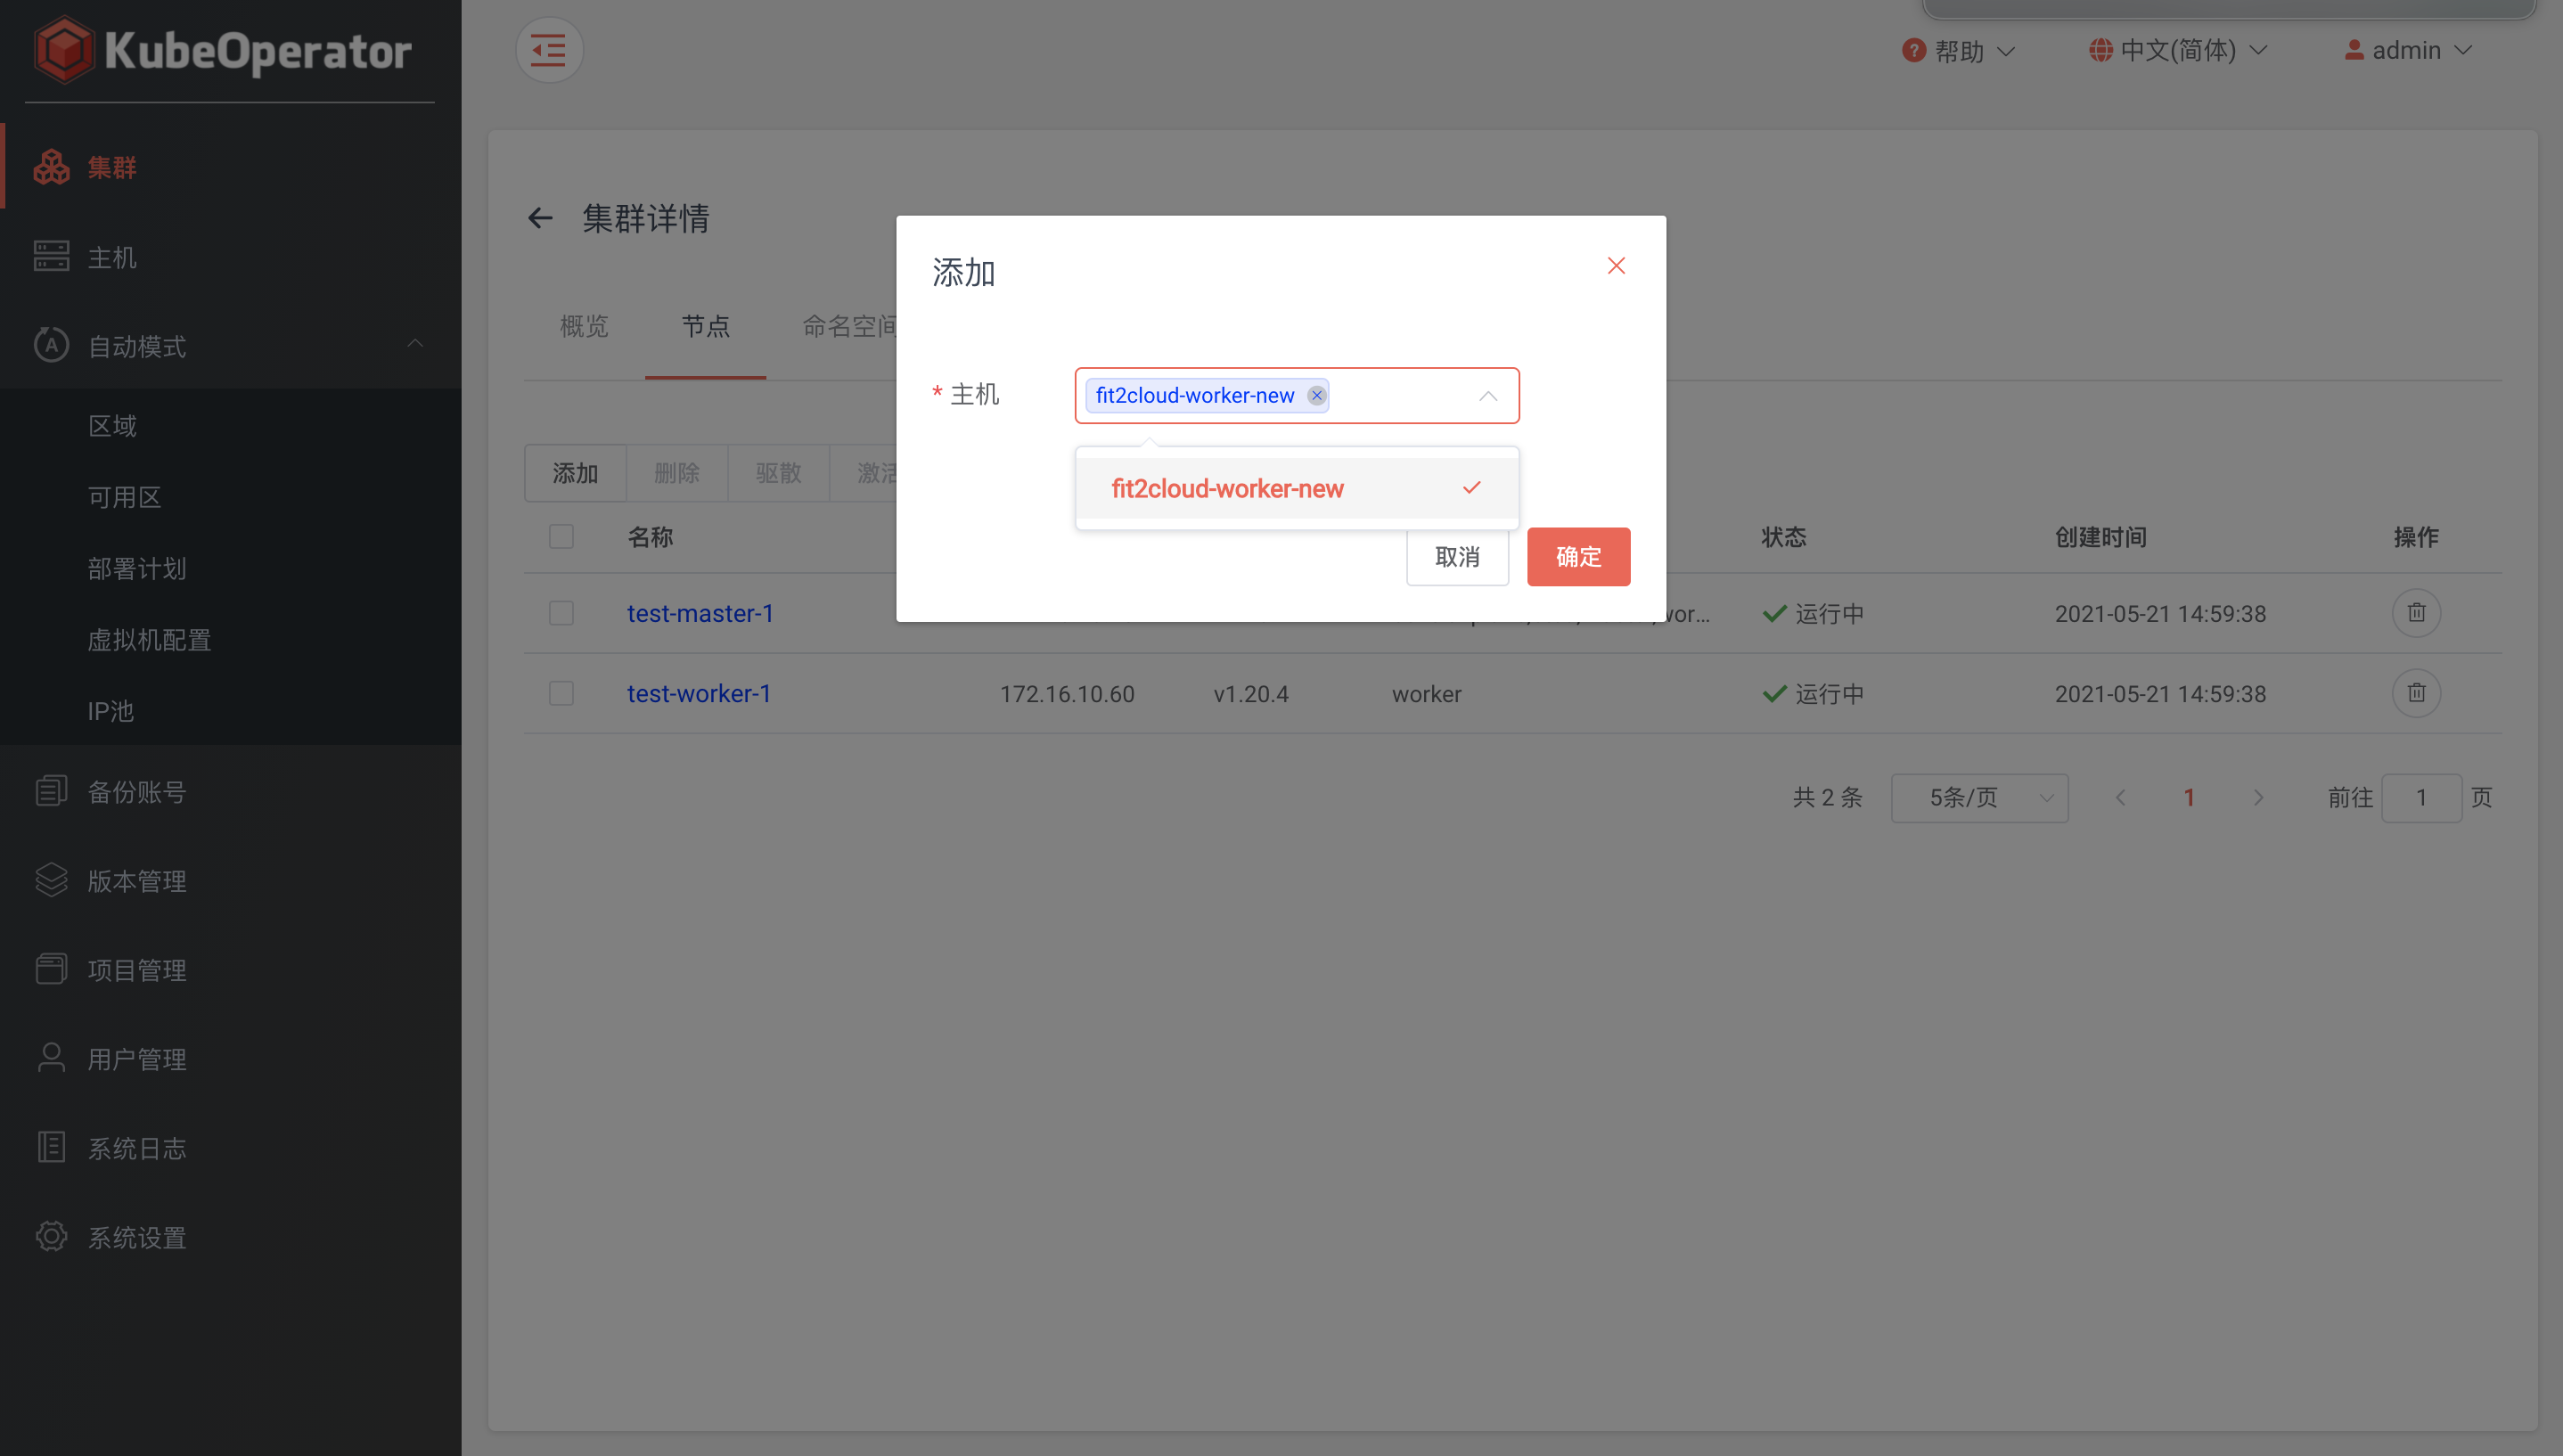Screen dimensions: 2563x1456
Task: Collapse the 自动模式 sidebar submenu
Action: click(x=415, y=345)
